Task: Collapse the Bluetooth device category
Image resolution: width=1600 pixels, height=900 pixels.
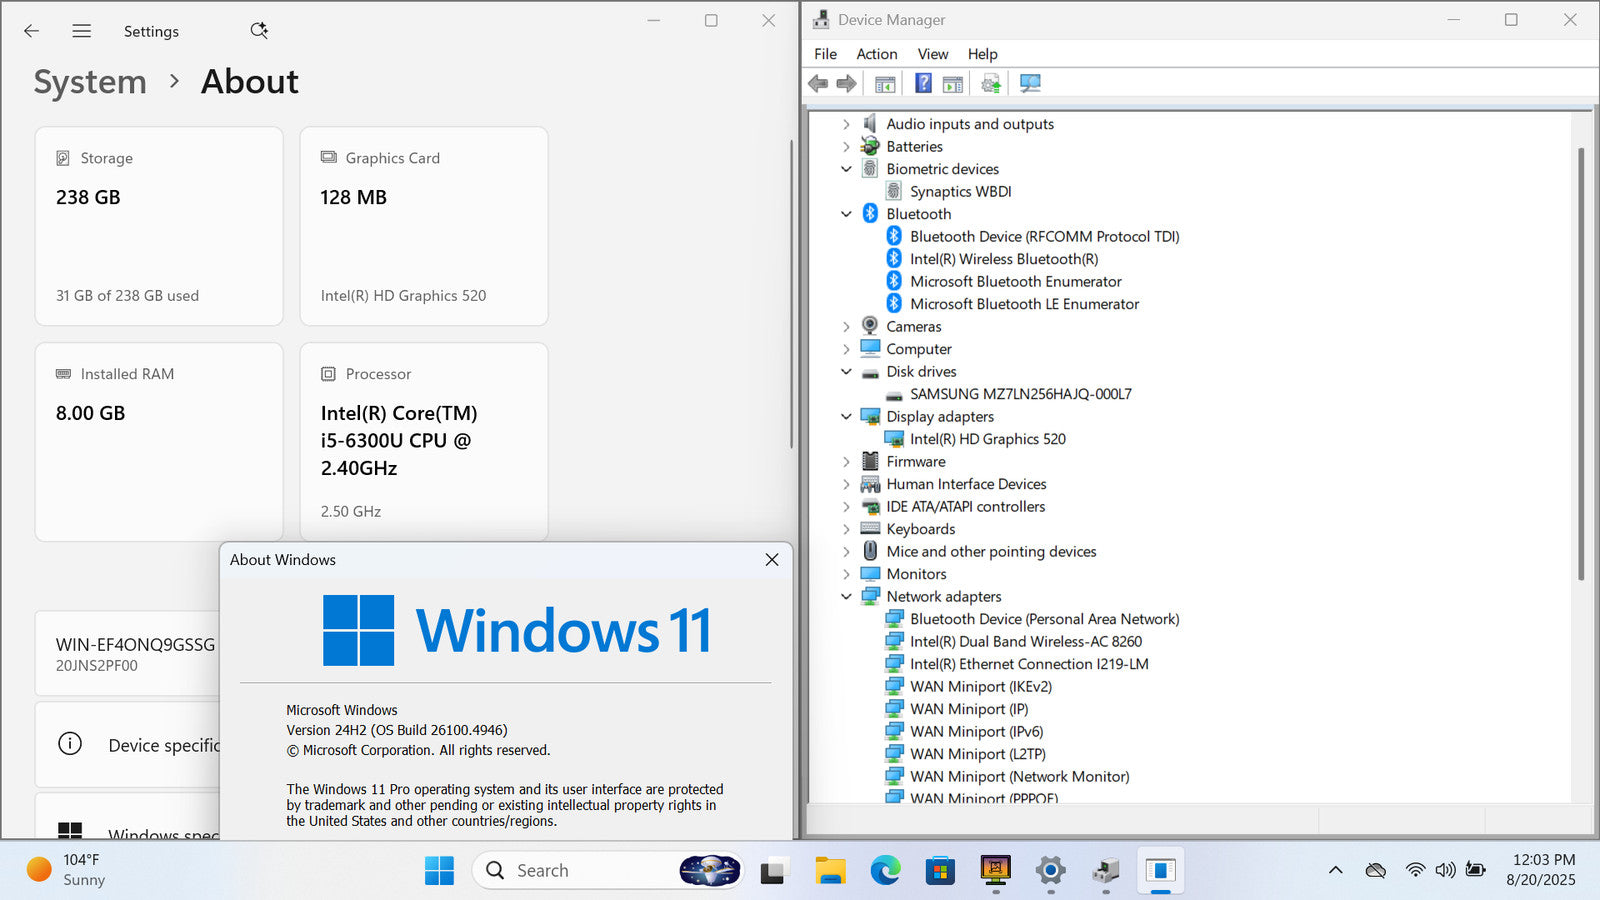Action: coord(846,214)
